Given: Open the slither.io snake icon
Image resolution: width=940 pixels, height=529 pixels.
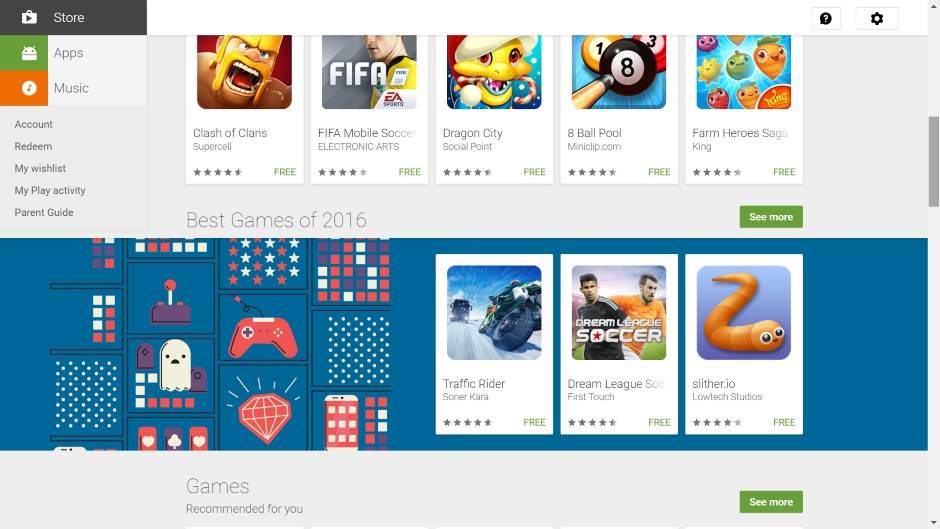Looking at the screenshot, I should tap(743, 312).
